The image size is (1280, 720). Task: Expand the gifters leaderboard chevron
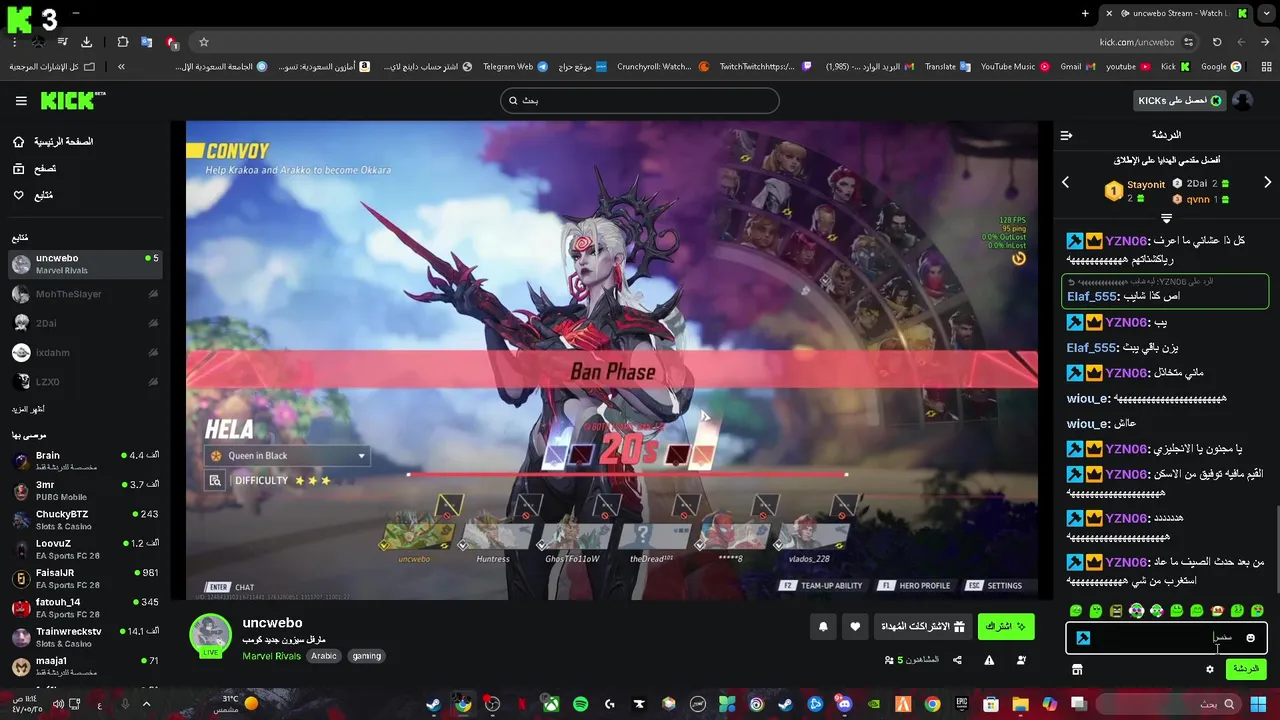point(1166,217)
